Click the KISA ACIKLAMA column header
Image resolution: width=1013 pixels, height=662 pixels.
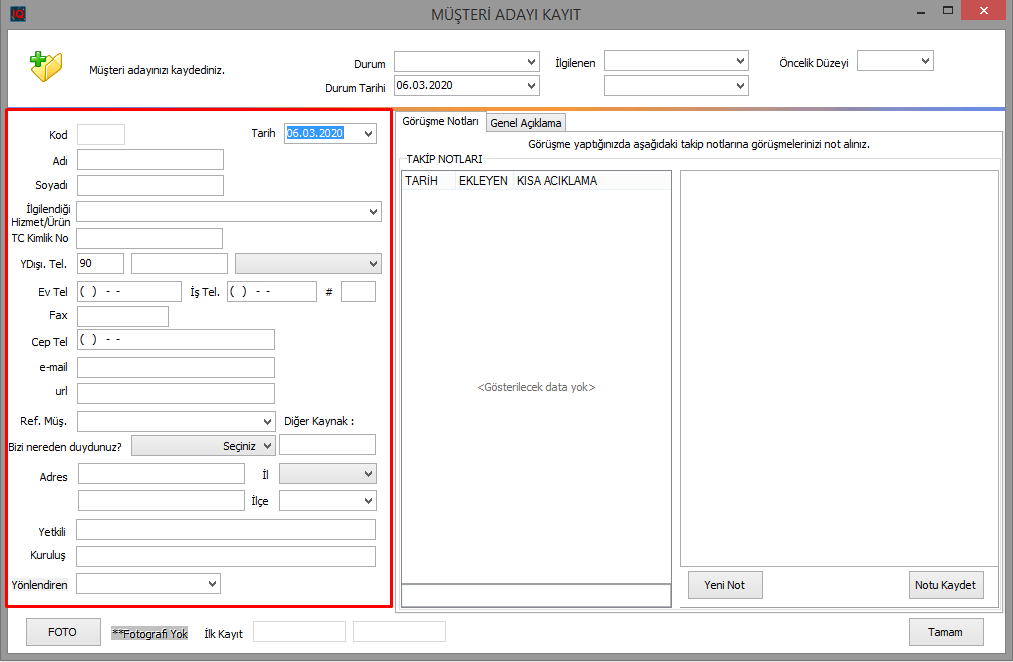pyautogui.click(x=557, y=181)
